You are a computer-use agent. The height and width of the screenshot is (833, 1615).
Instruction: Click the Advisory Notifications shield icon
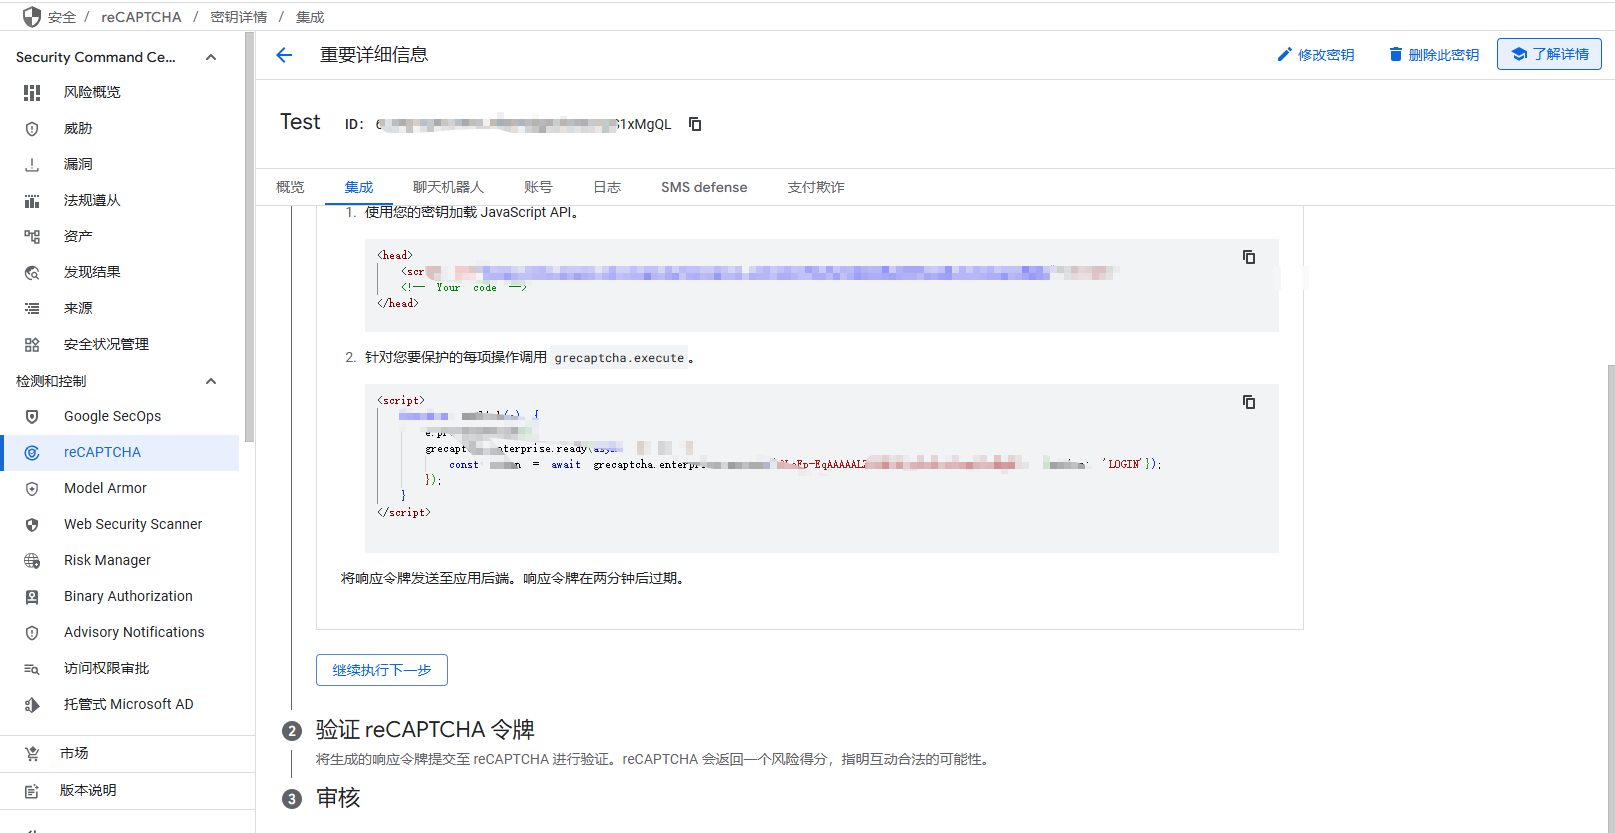(32, 632)
